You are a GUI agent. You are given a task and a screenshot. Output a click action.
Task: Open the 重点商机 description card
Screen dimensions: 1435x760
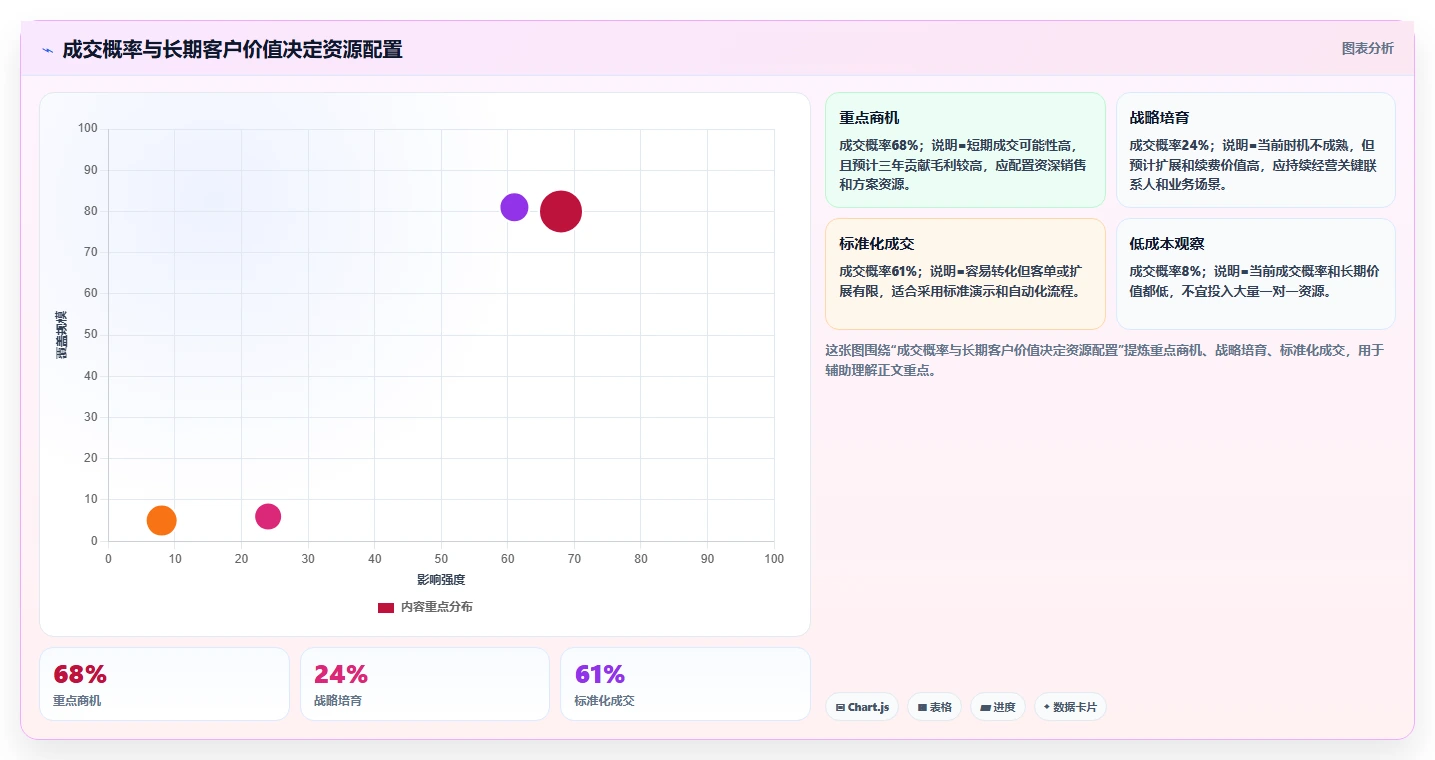pos(965,150)
